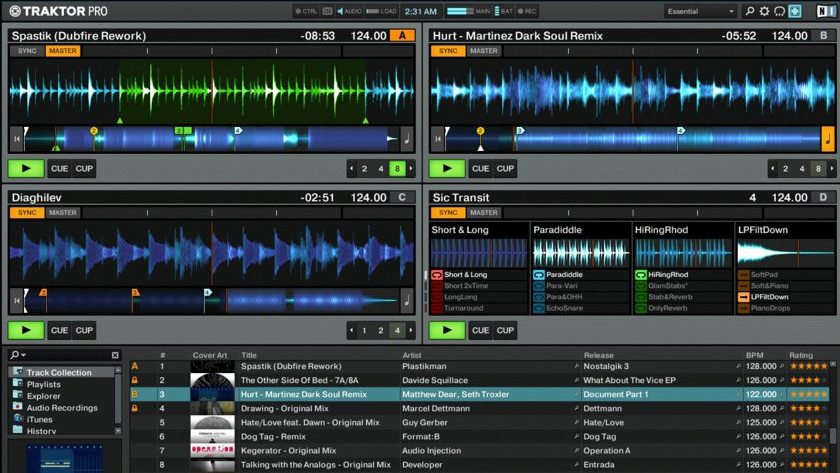Click the lock icon on row 2
This screenshot has width=840, height=473.
point(134,380)
